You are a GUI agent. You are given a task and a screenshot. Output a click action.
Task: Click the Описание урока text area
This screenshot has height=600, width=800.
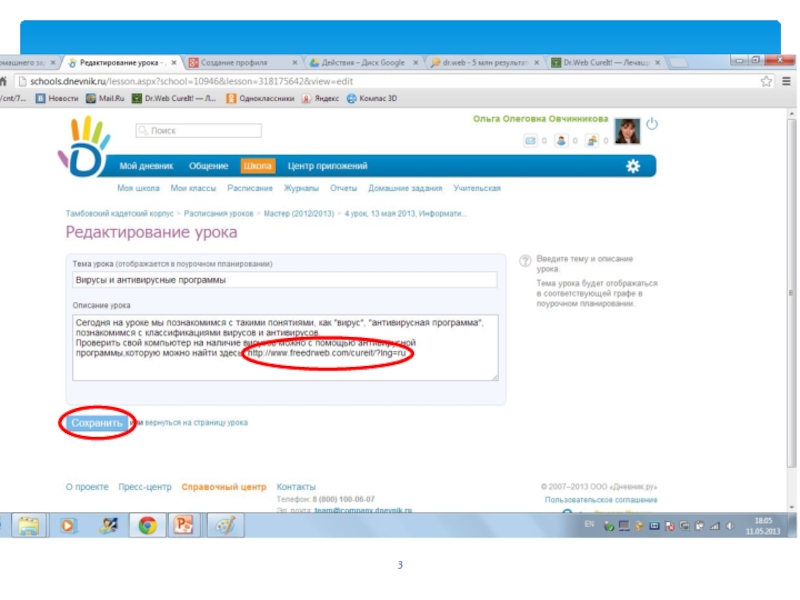click(285, 347)
